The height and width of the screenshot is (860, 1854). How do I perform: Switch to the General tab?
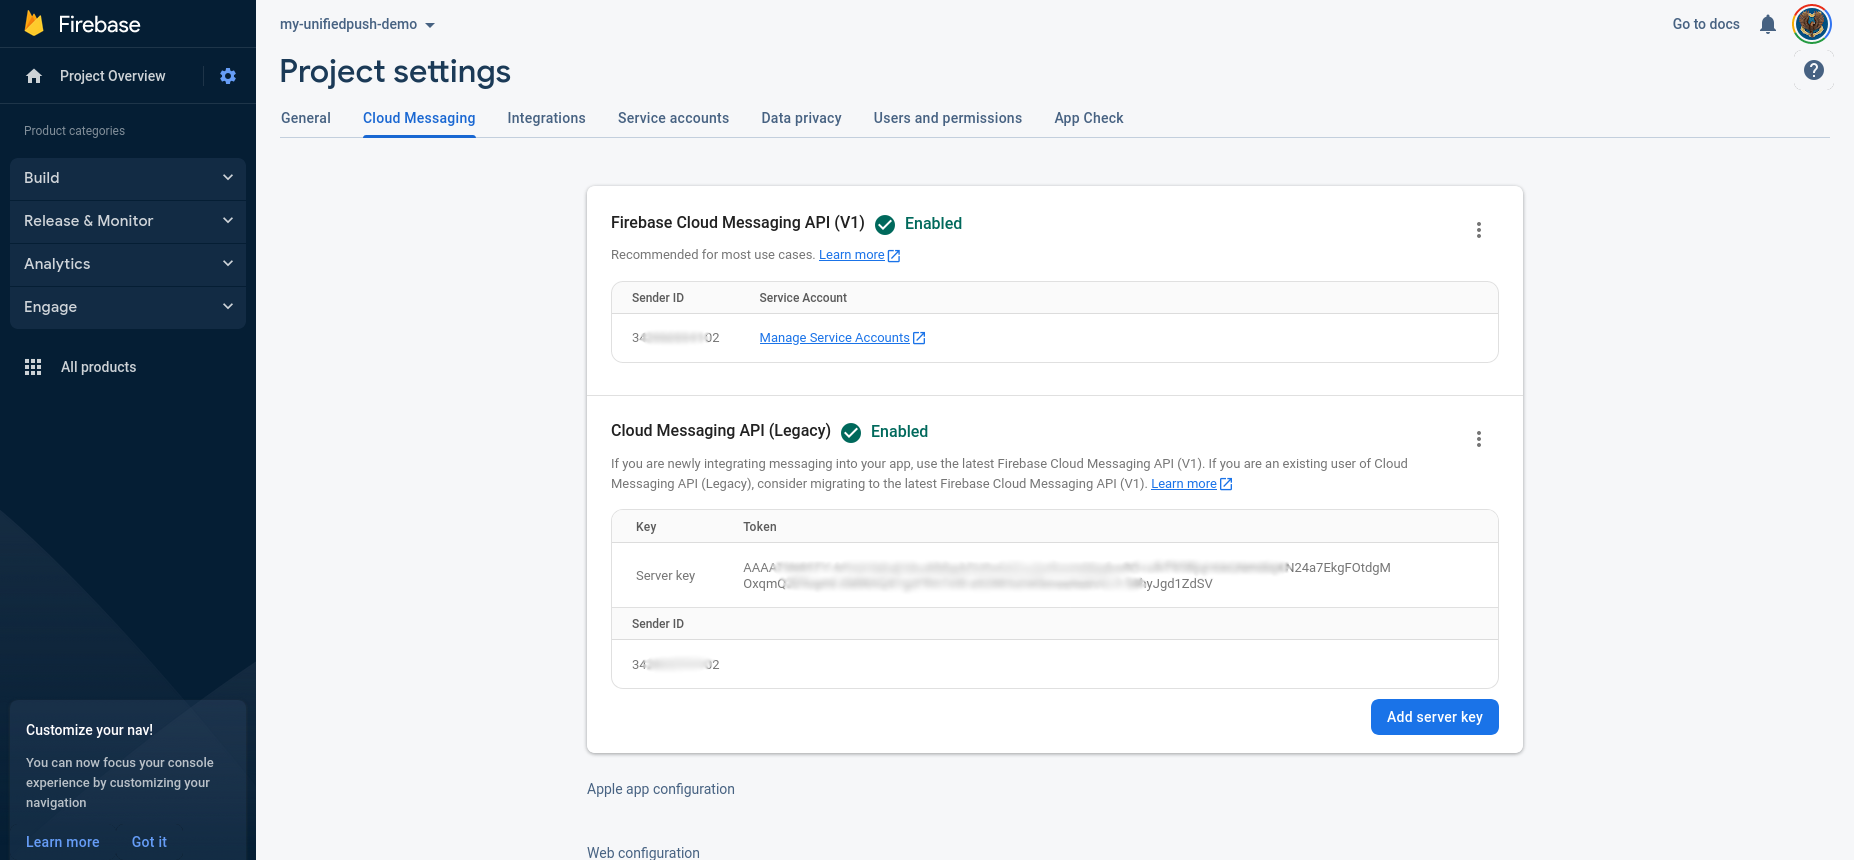coord(306,118)
